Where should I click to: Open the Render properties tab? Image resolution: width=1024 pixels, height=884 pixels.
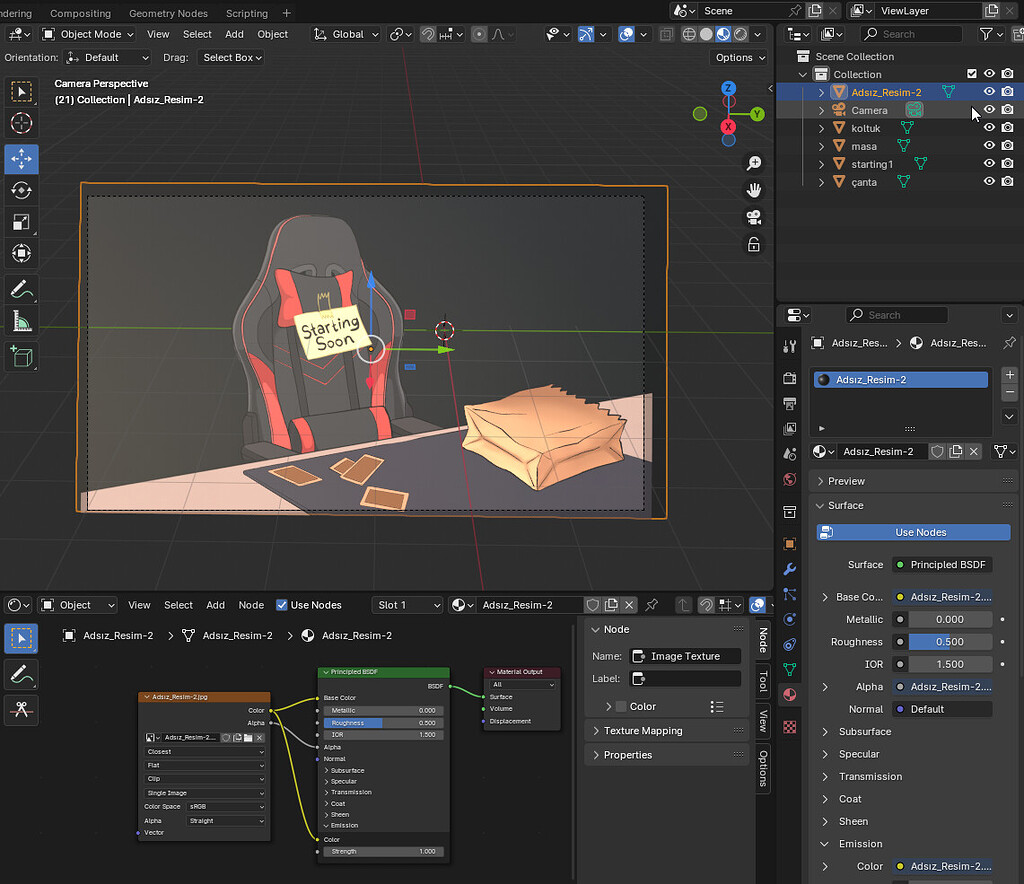tap(790, 379)
